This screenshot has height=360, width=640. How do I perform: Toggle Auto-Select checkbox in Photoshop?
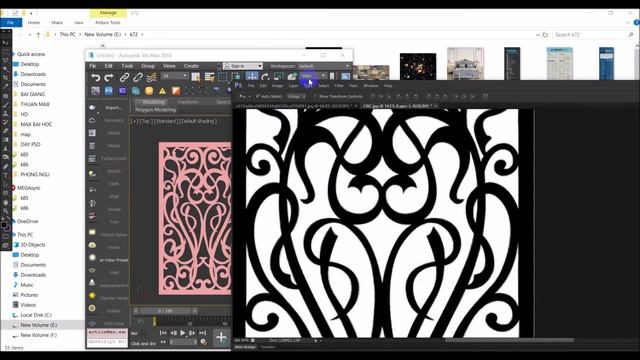(258, 96)
